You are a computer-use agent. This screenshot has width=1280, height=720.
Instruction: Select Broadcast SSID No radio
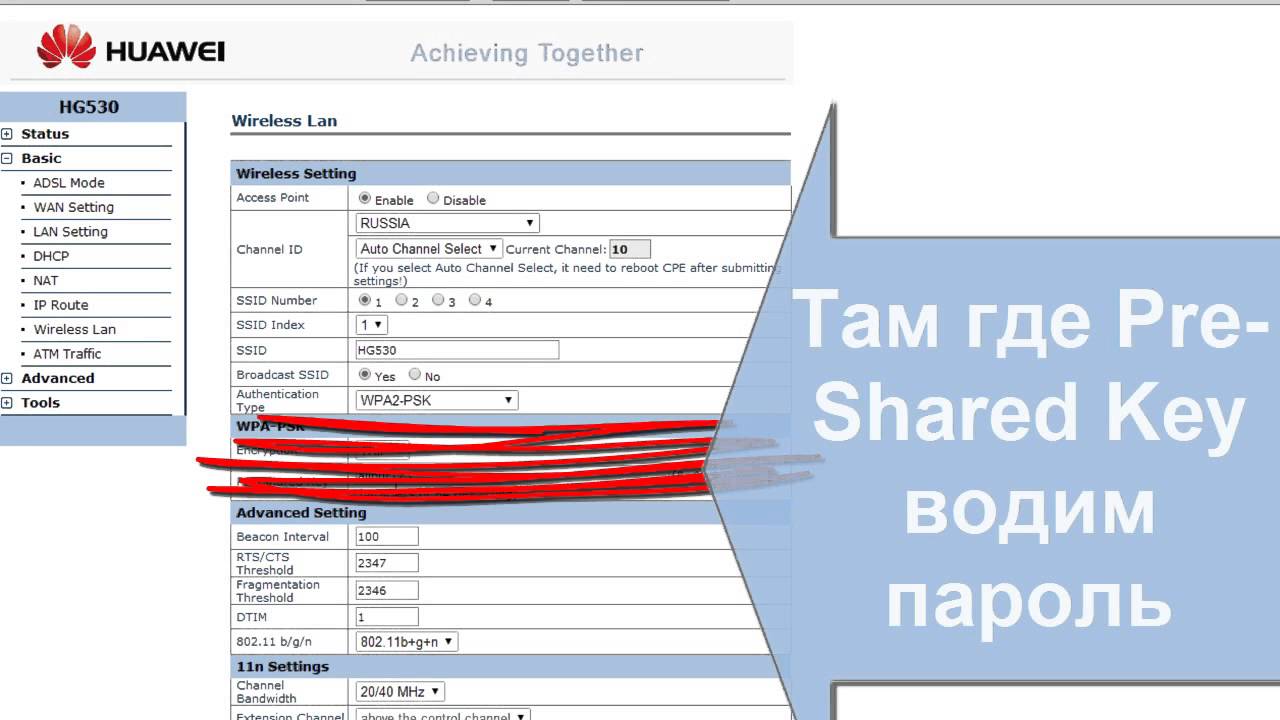click(x=414, y=375)
